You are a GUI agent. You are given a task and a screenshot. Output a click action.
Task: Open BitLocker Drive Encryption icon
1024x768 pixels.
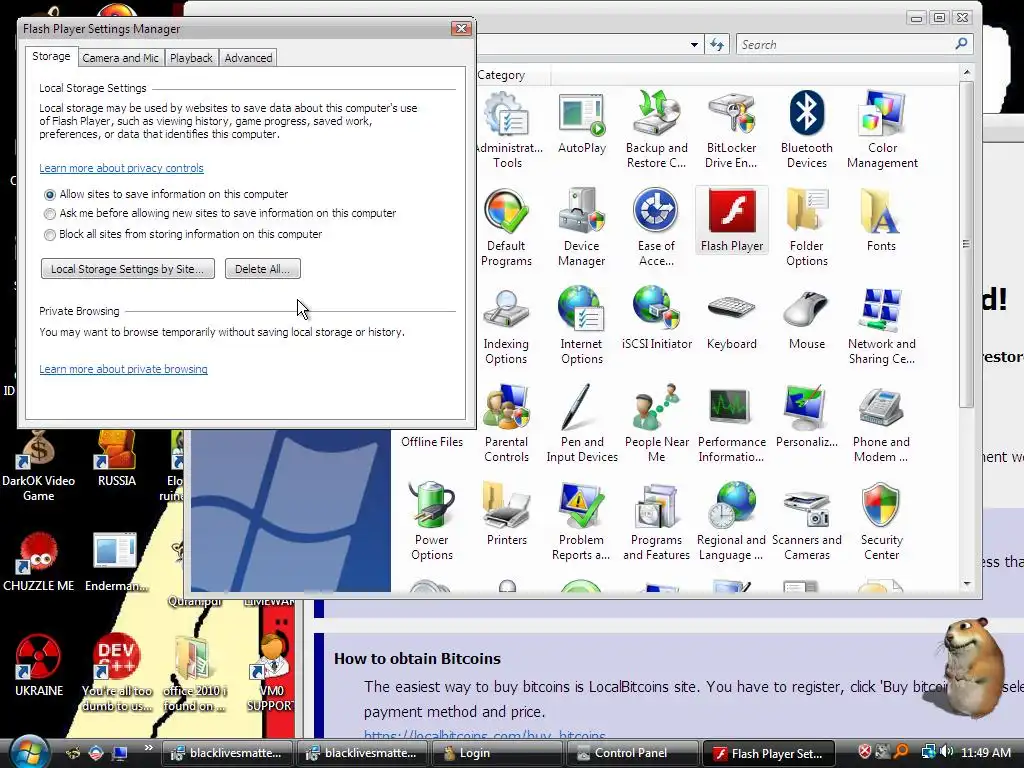(731, 129)
